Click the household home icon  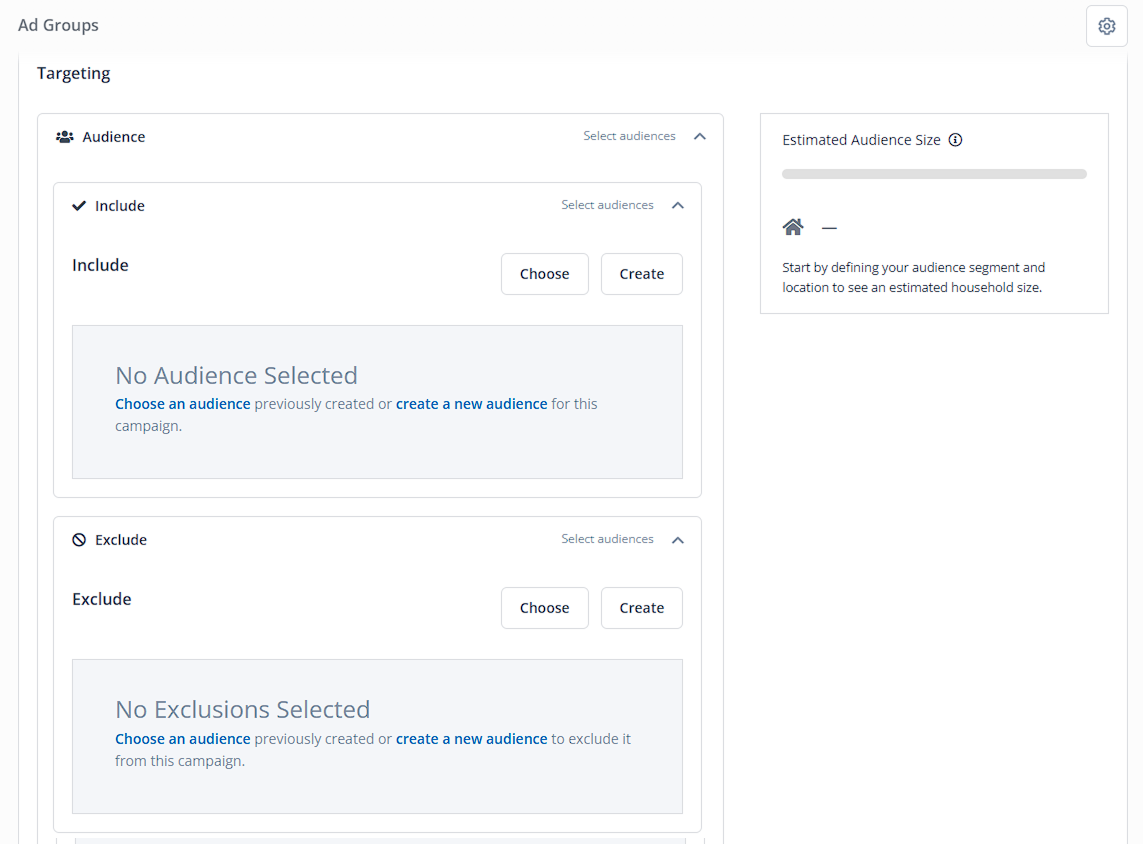pyautogui.click(x=793, y=227)
